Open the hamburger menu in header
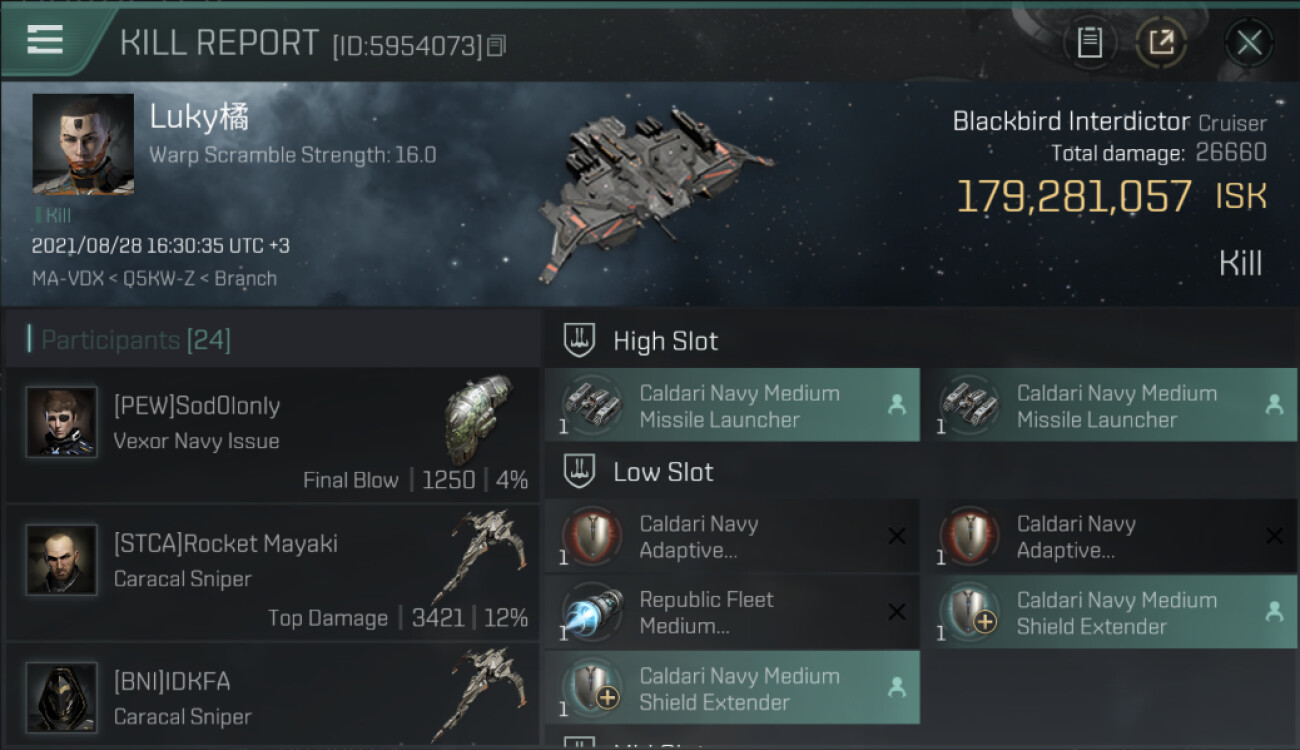 pyautogui.click(x=45, y=40)
